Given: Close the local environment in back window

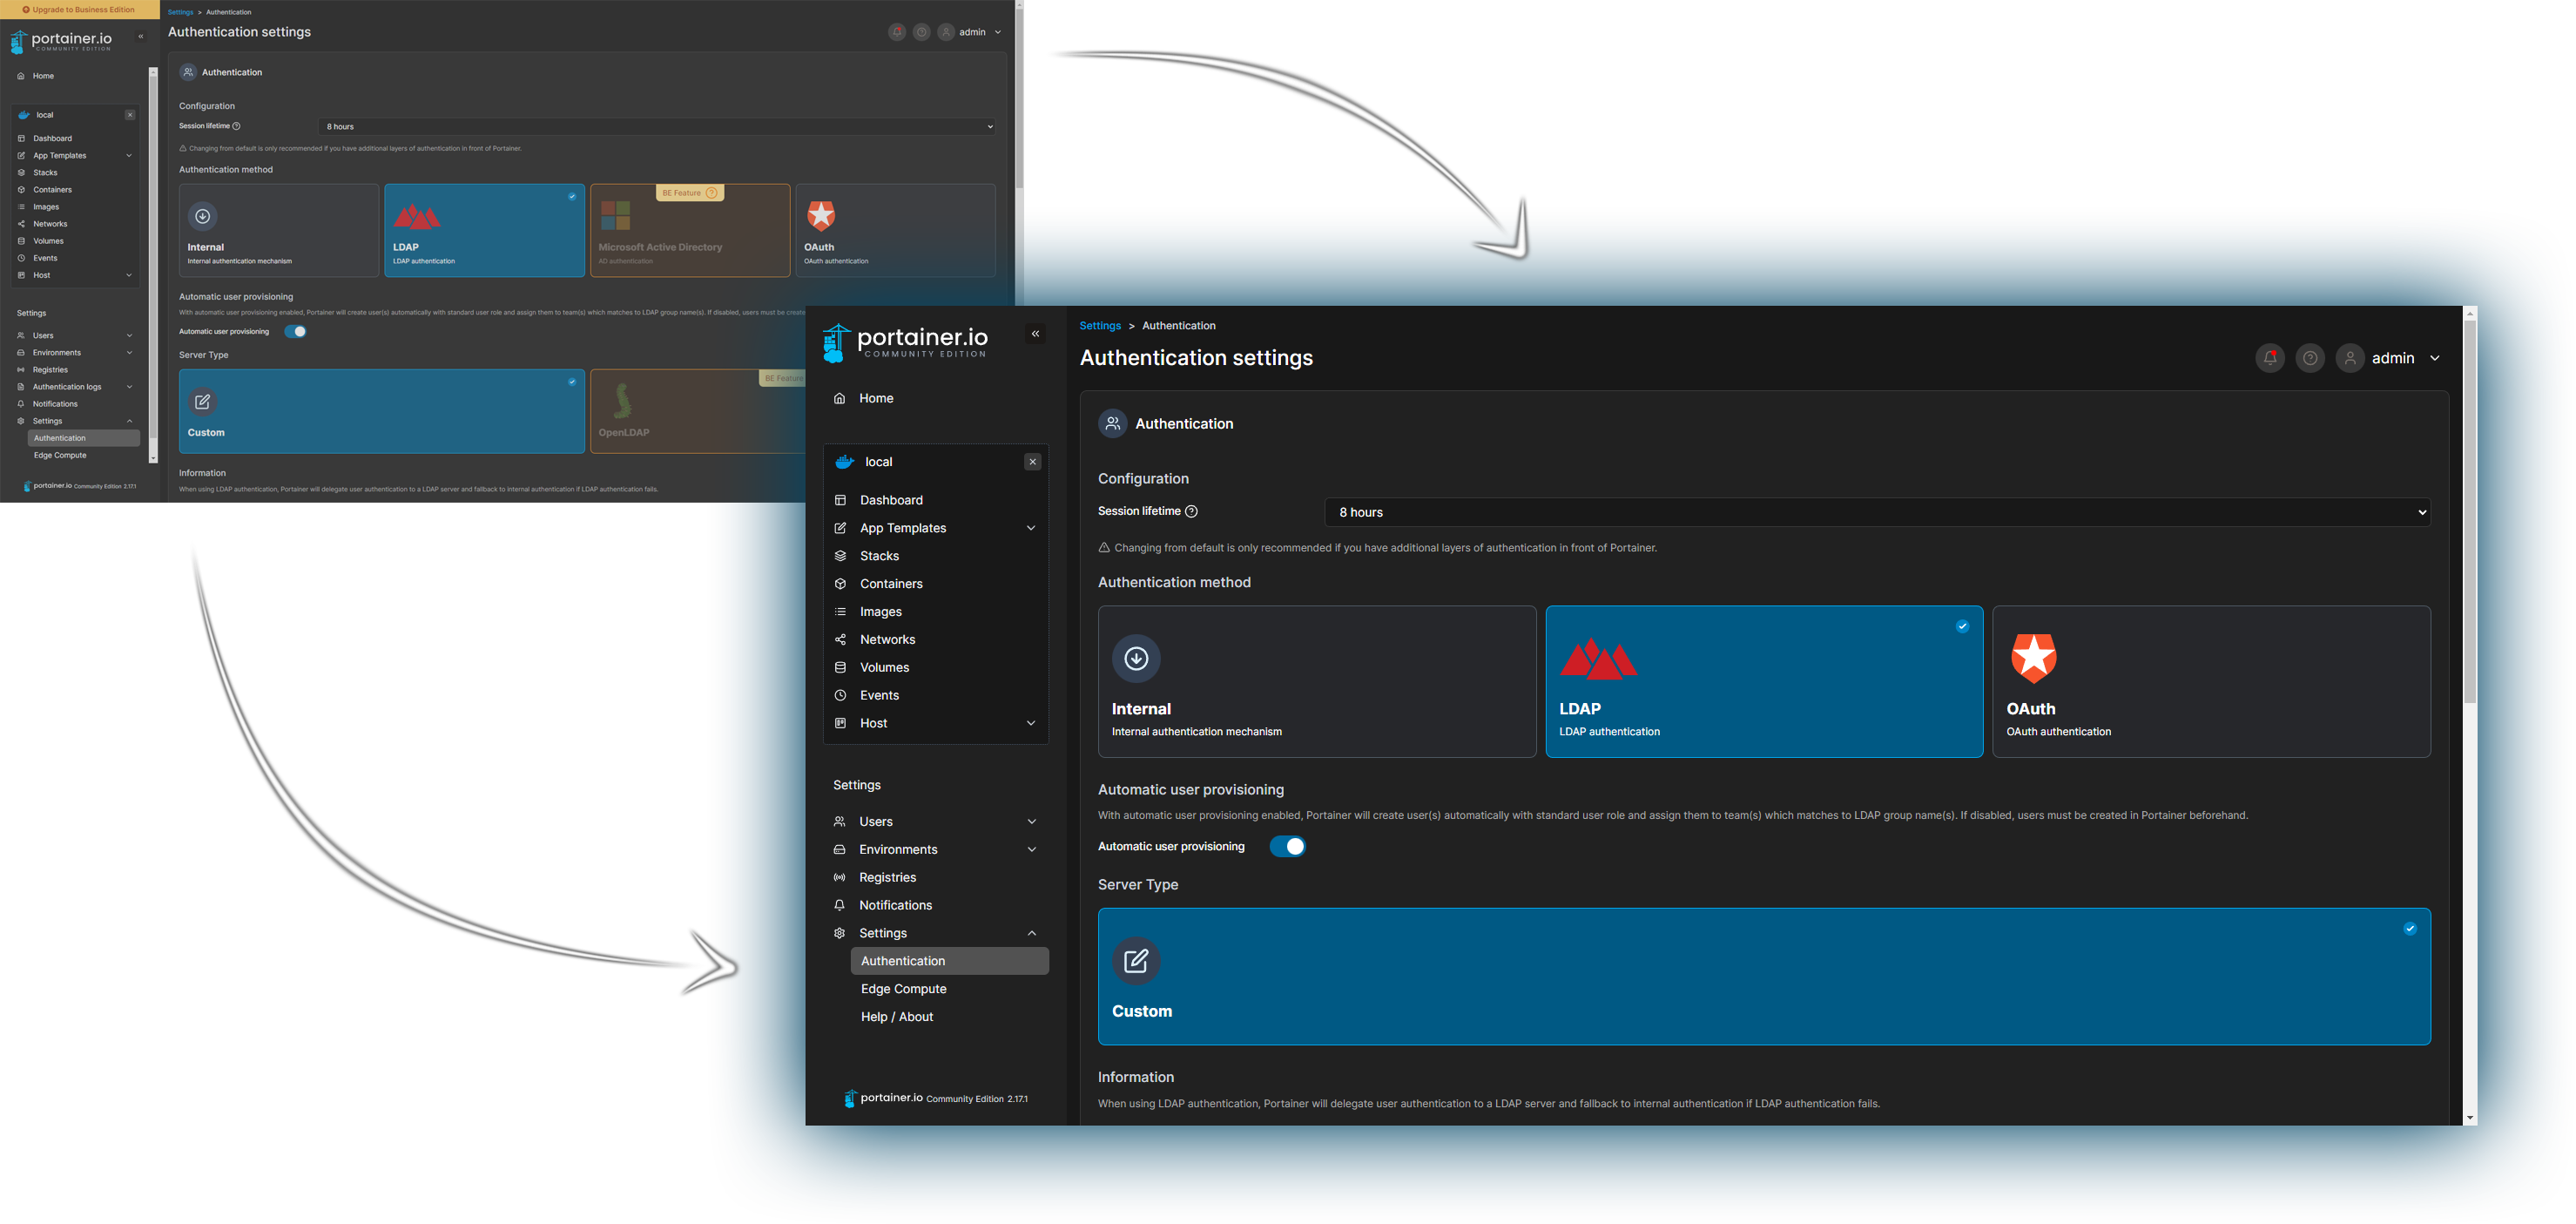Looking at the screenshot, I should (x=130, y=115).
